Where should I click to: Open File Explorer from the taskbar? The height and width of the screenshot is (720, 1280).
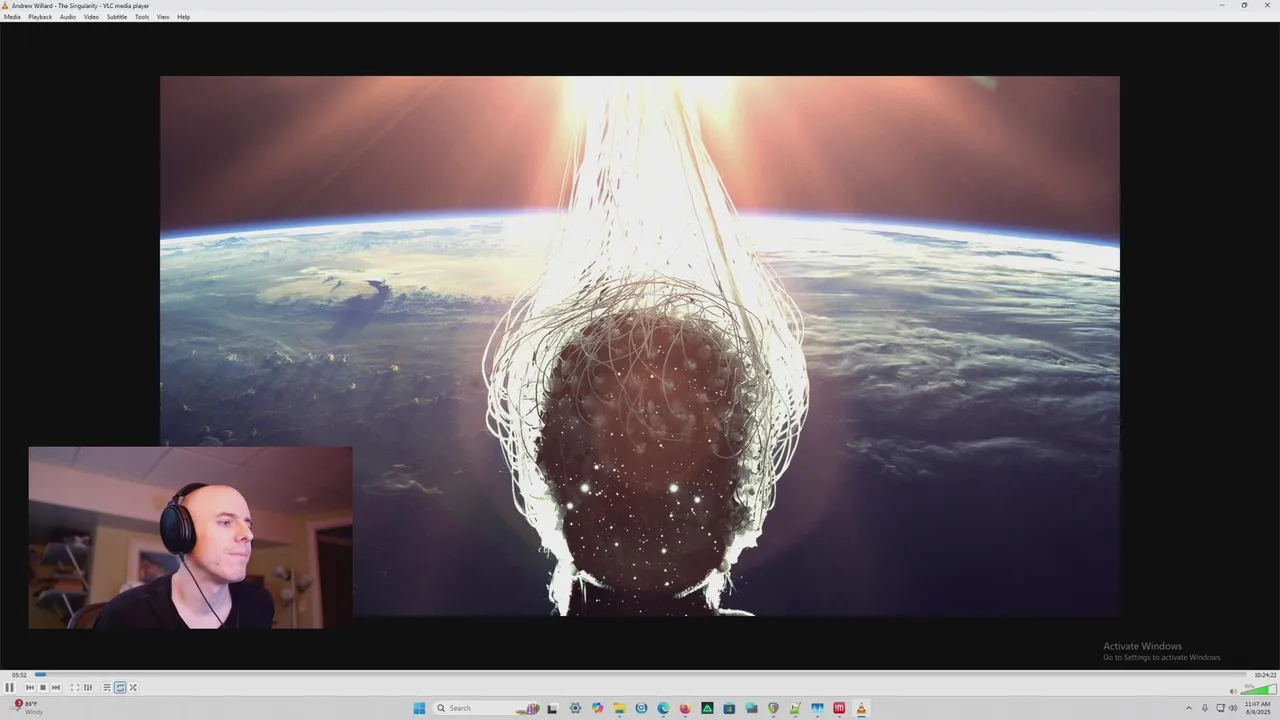pyautogui.click(x=619, y=708)
